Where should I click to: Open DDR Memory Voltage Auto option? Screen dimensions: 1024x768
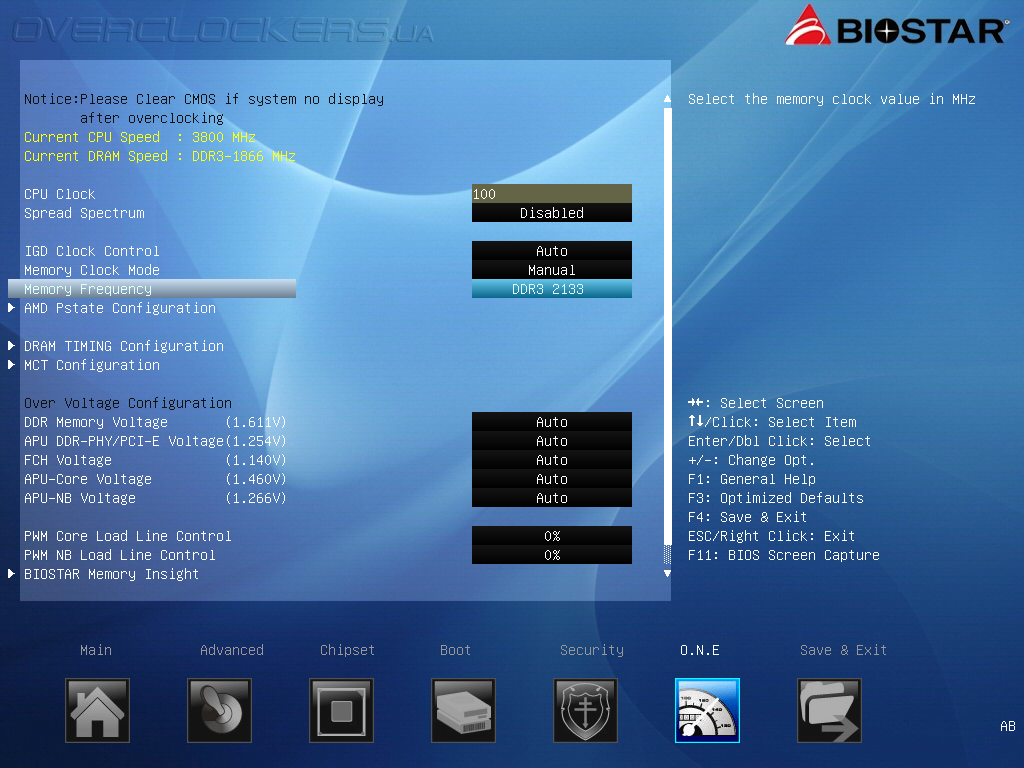click(x=552, y=422)
